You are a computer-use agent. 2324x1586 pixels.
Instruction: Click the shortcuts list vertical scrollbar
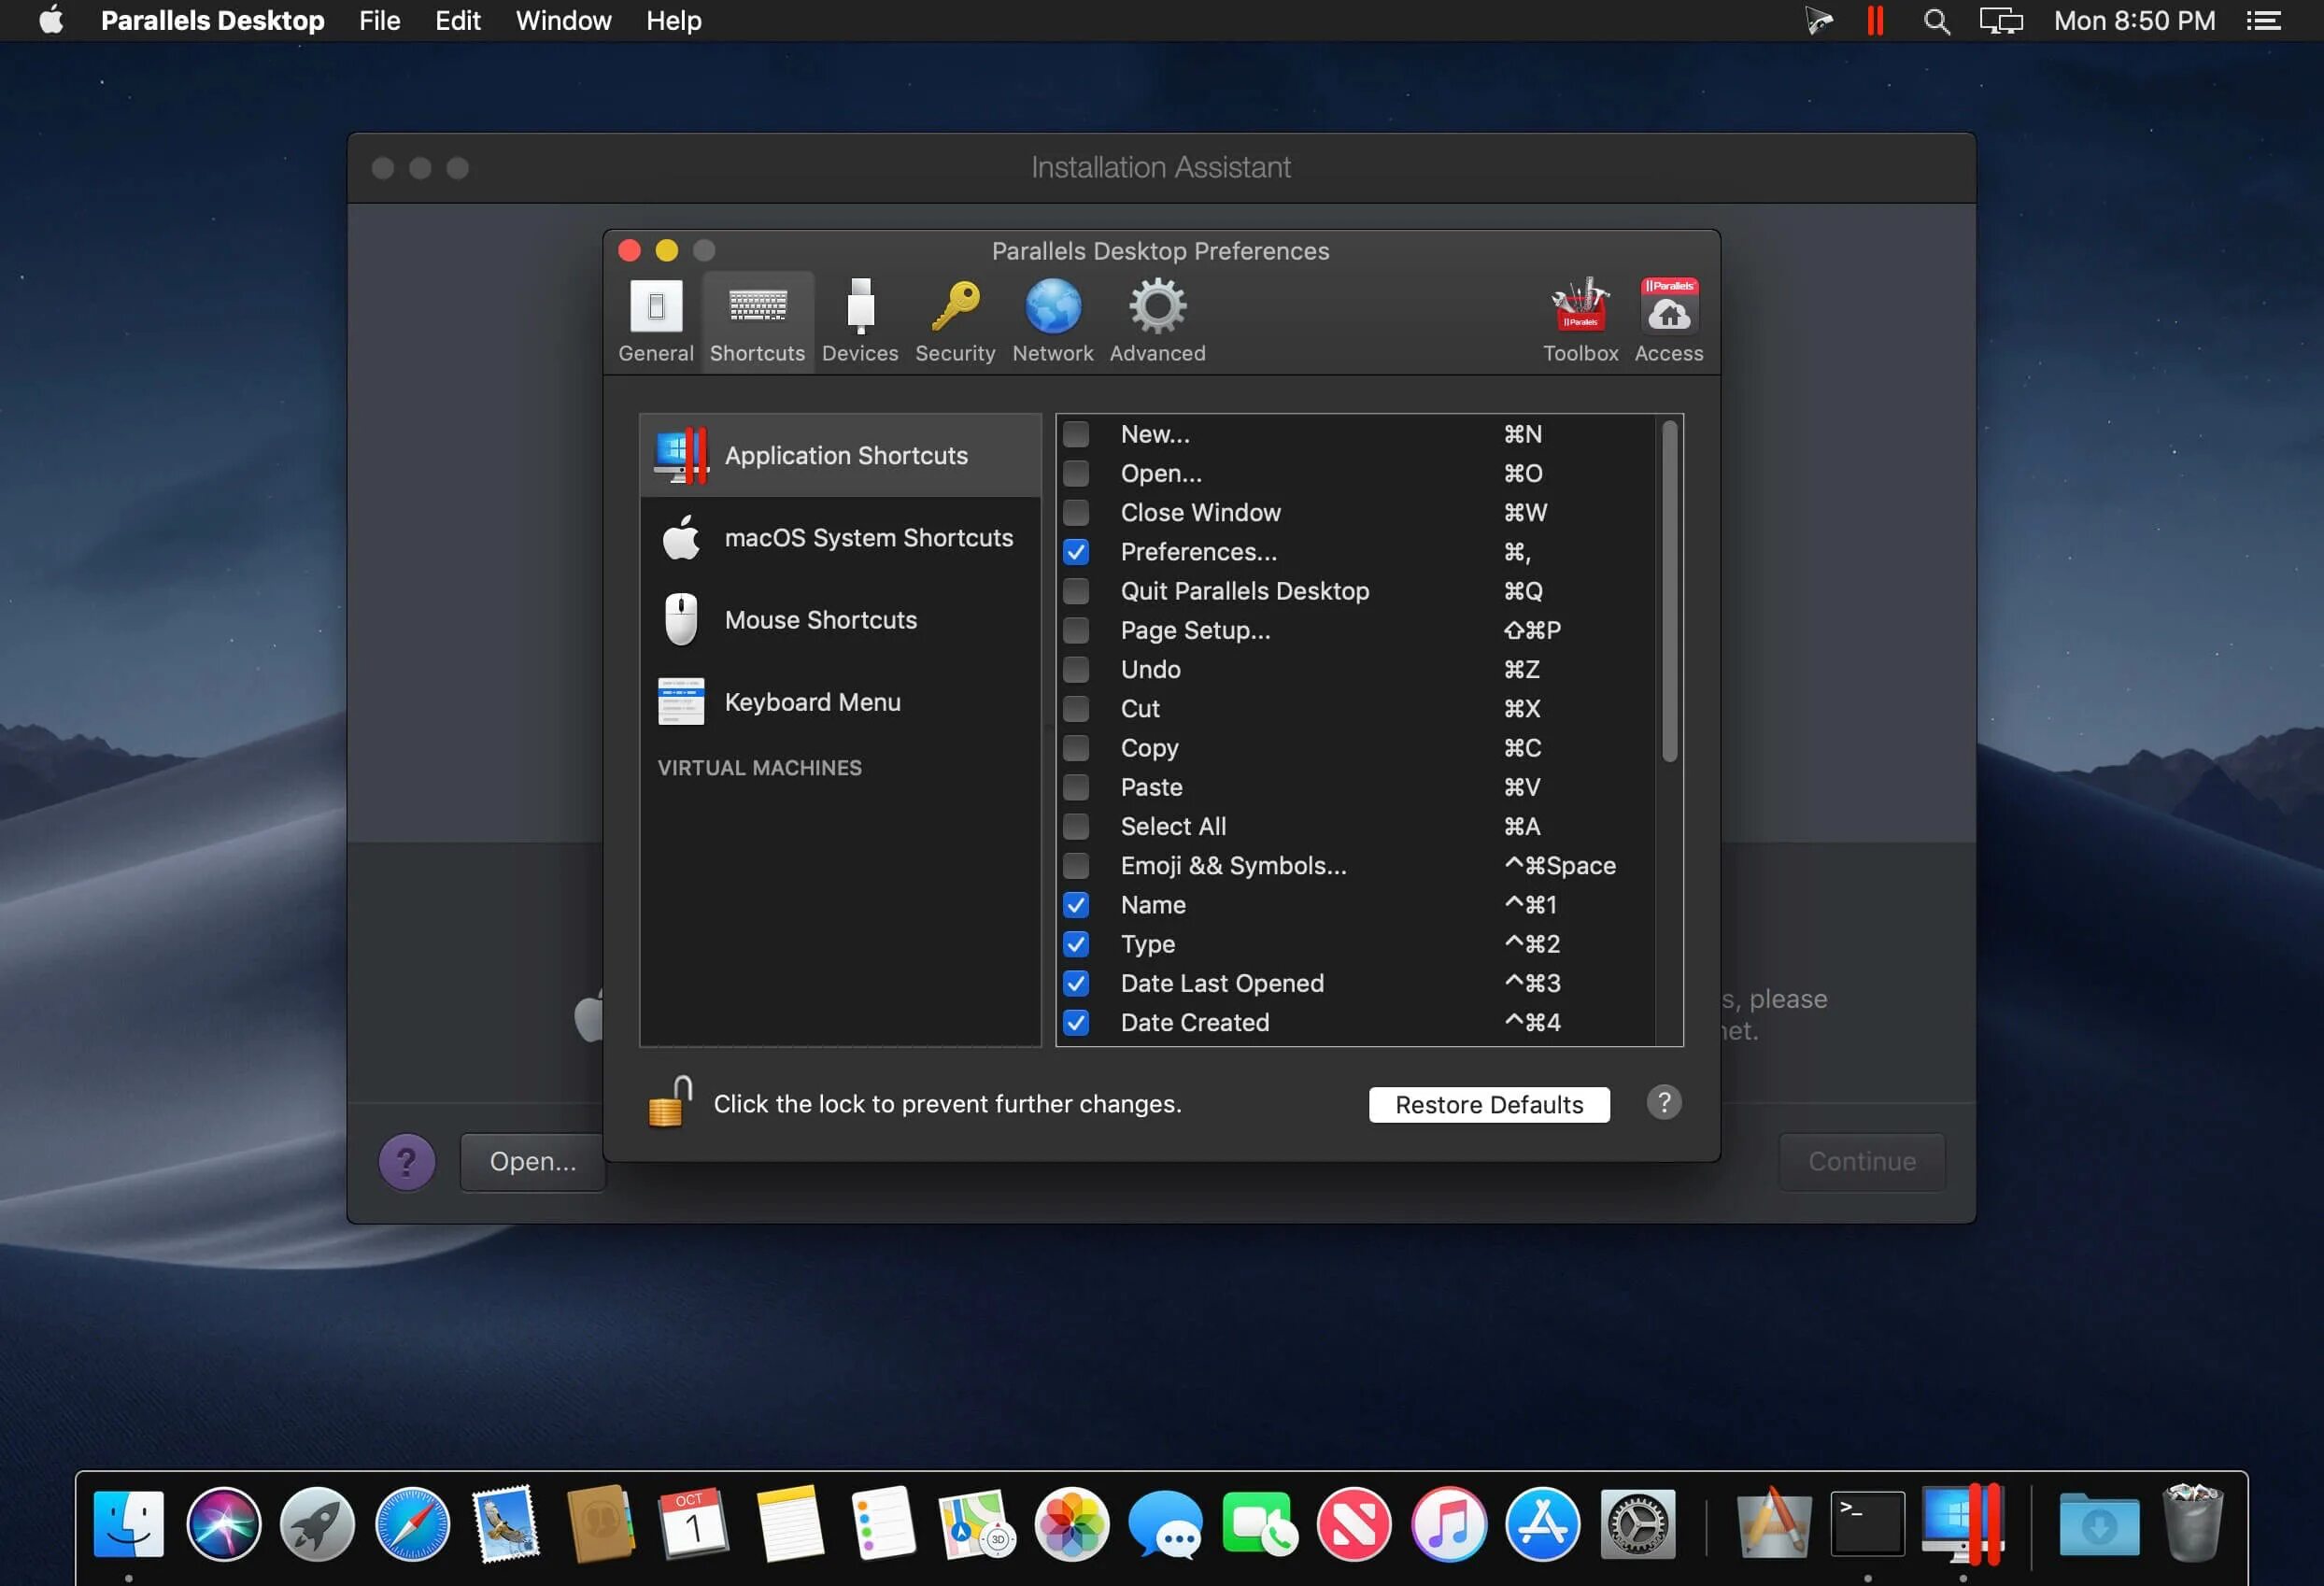[x=1669, y=591]
